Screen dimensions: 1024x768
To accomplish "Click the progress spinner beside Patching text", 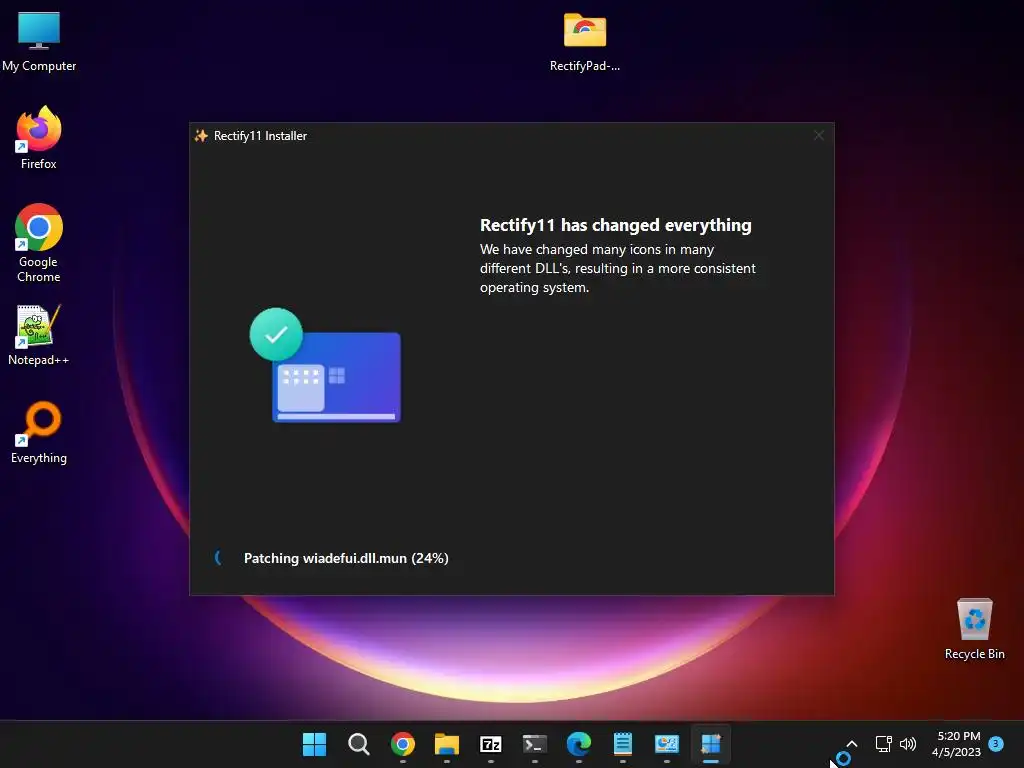I will pos(218,558).
